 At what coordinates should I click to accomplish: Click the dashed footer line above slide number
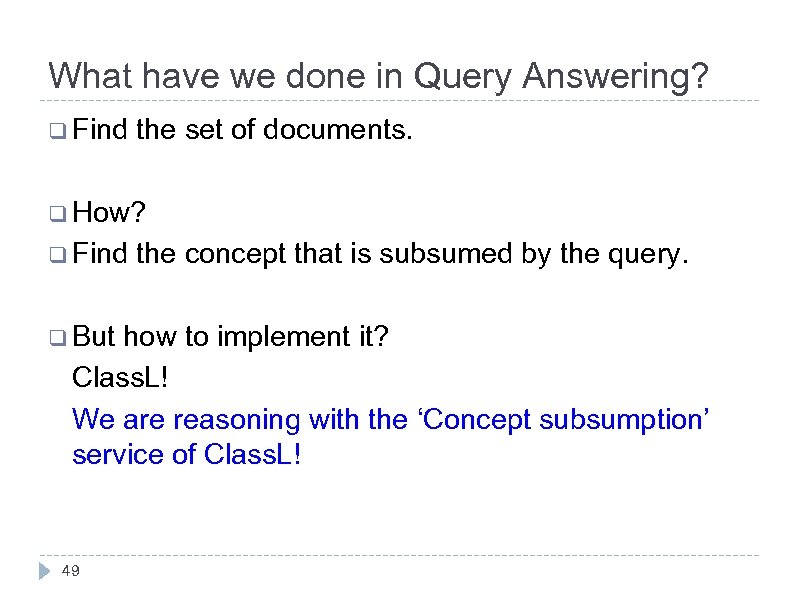click(400, 556)
